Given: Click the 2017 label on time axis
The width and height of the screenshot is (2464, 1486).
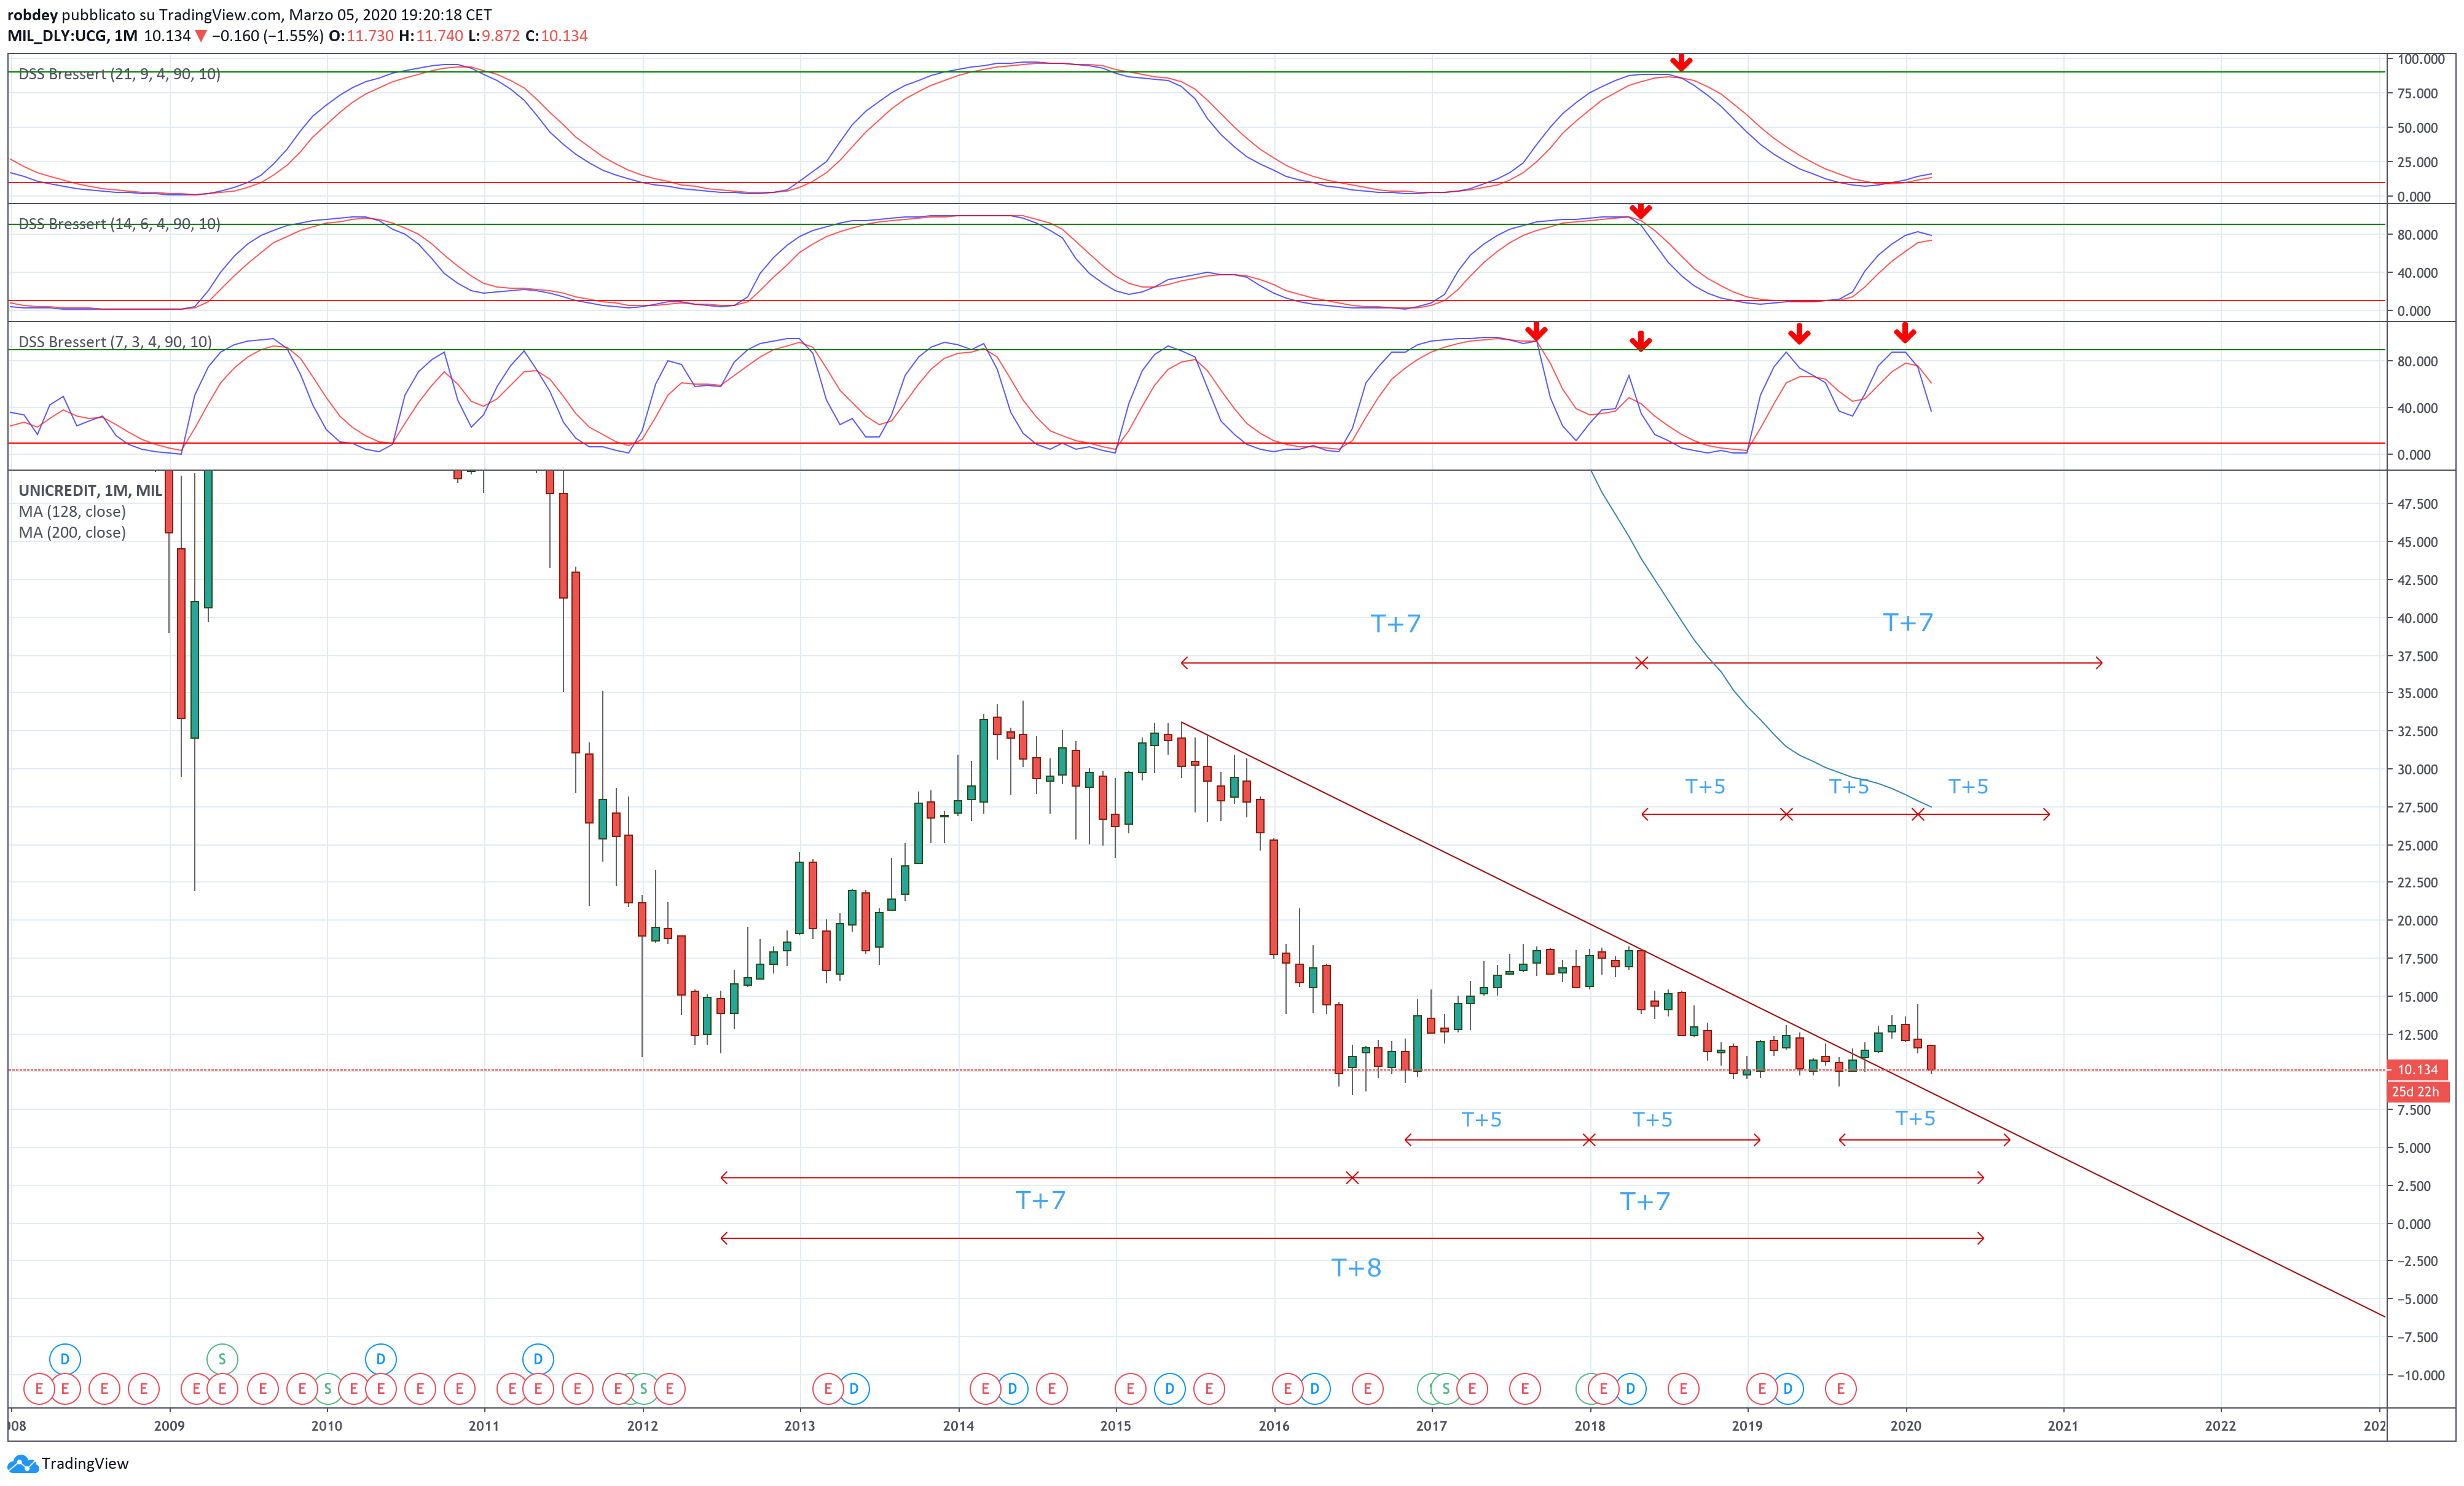Looking at the screenshot, I should coord(1431,1426).
